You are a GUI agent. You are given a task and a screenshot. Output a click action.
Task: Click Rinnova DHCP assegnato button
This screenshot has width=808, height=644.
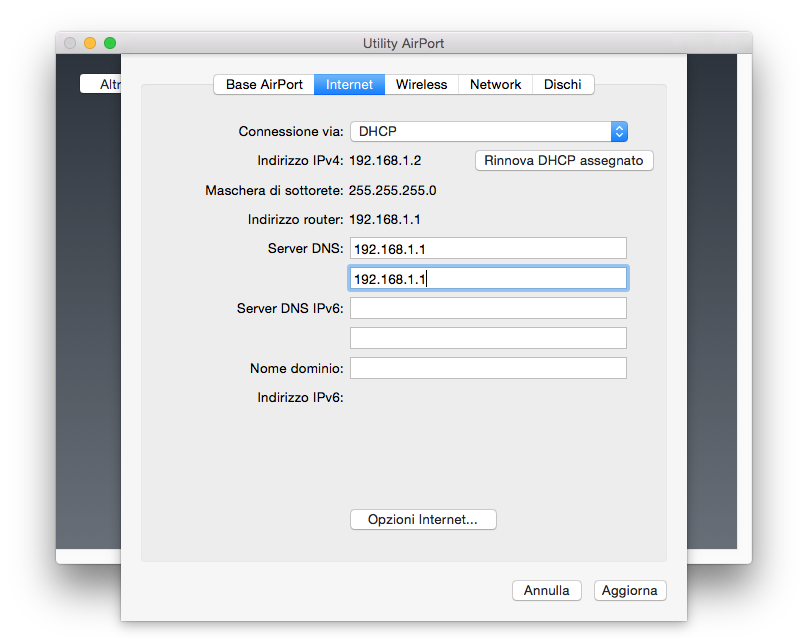pos(564,161)
